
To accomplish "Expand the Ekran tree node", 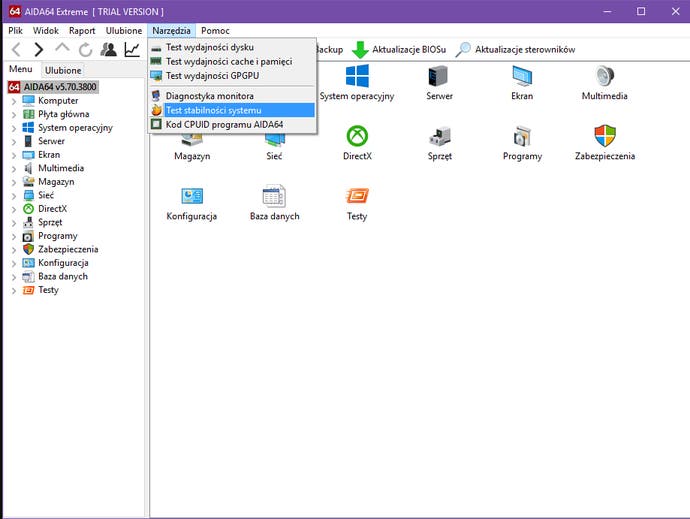I will (x=14, y=155).
